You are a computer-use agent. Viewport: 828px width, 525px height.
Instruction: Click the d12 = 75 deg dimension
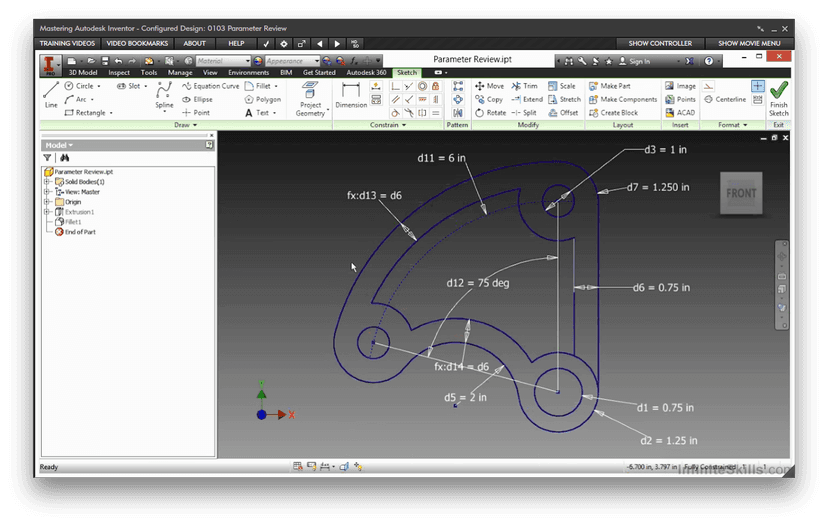(478, 283)
